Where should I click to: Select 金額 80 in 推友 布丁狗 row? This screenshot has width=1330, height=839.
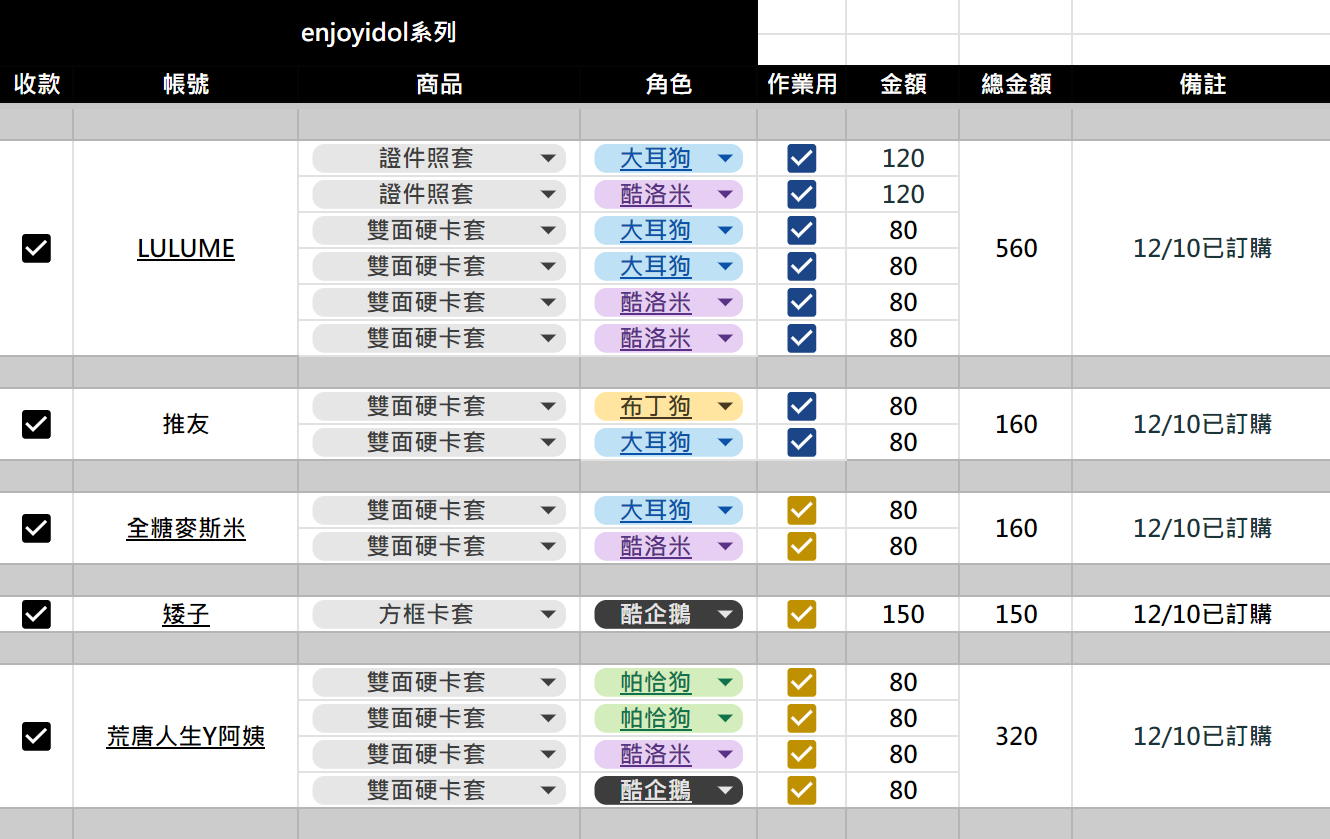pyautogui.click(x=903, y=406)
